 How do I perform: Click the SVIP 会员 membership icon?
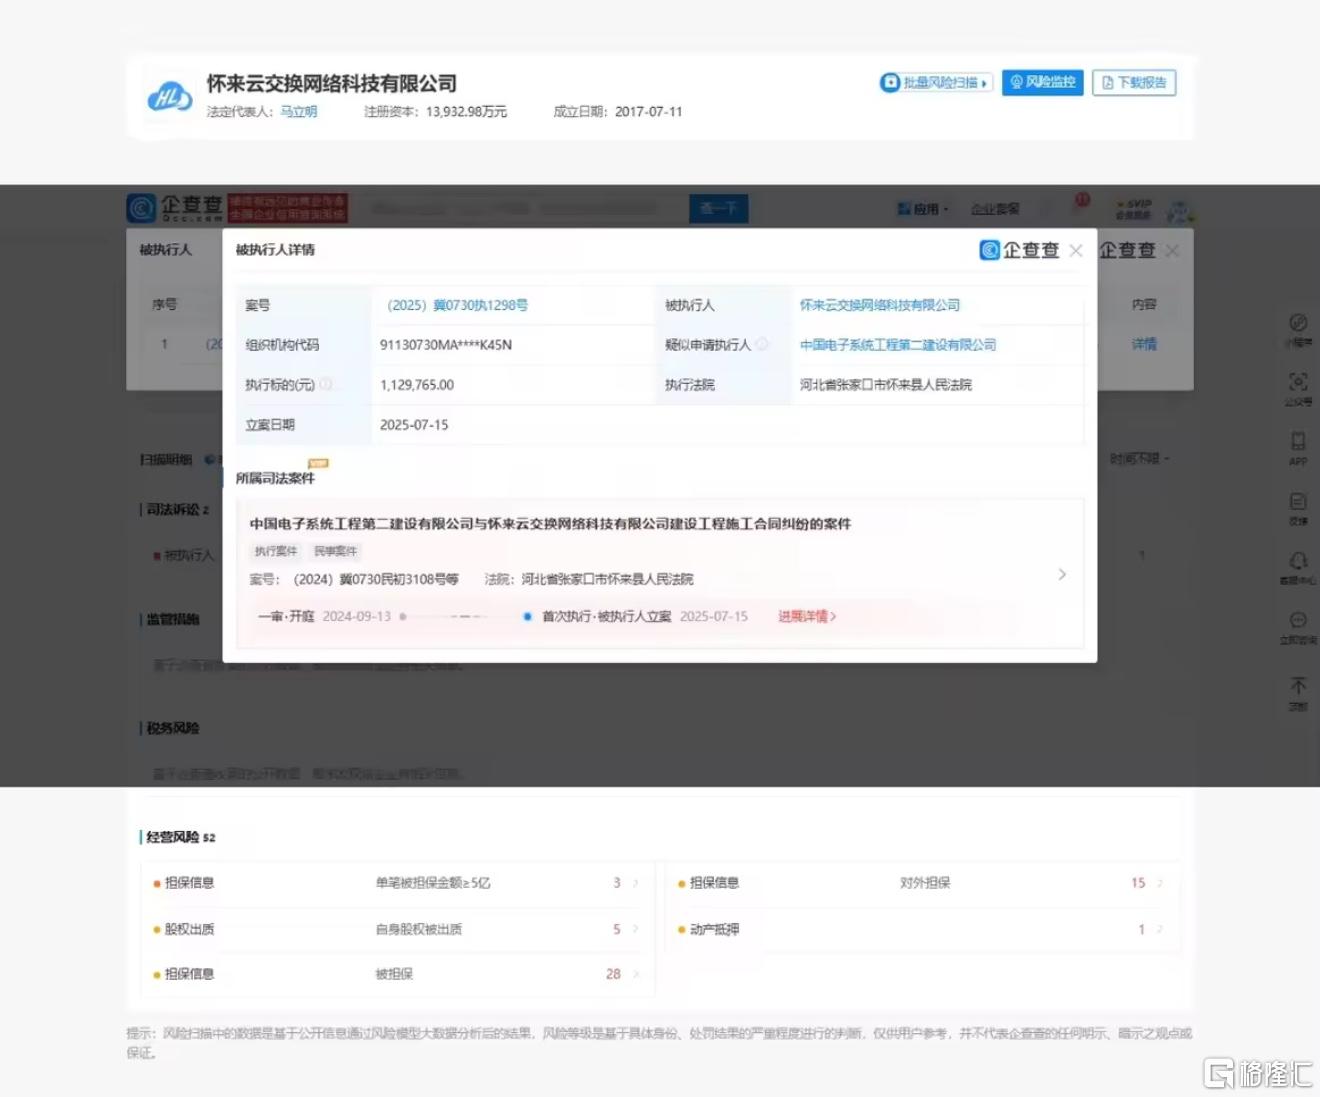(1133, 209)
